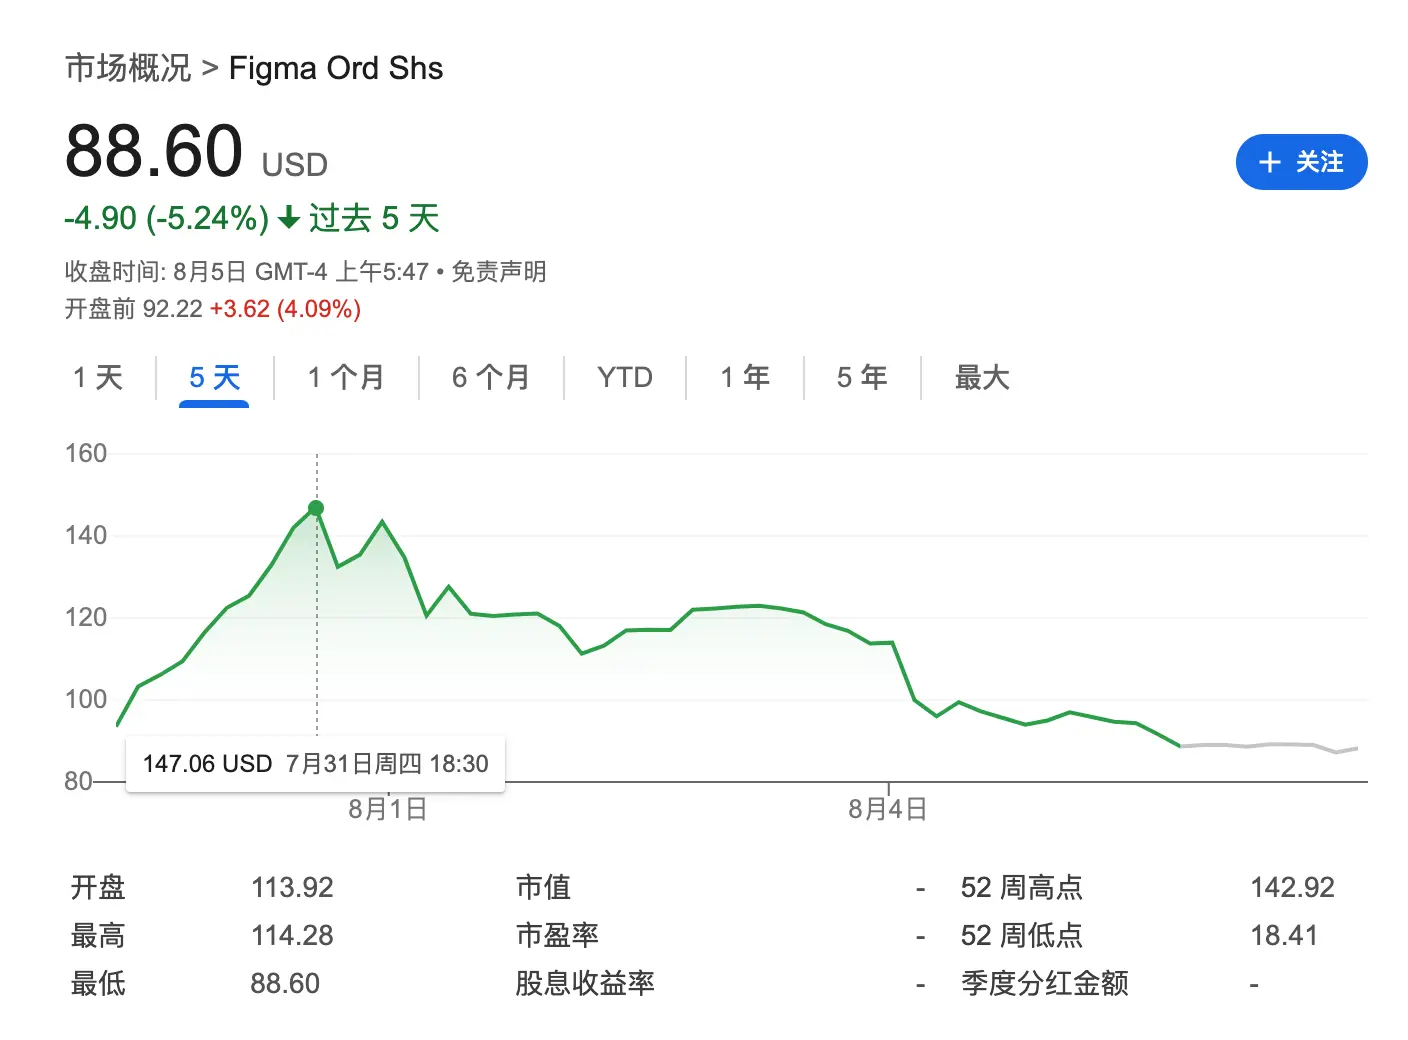Click the gray pre-market segment of chart line
Viewport: 1408px width, 1040px height.
pos(1270,745)
